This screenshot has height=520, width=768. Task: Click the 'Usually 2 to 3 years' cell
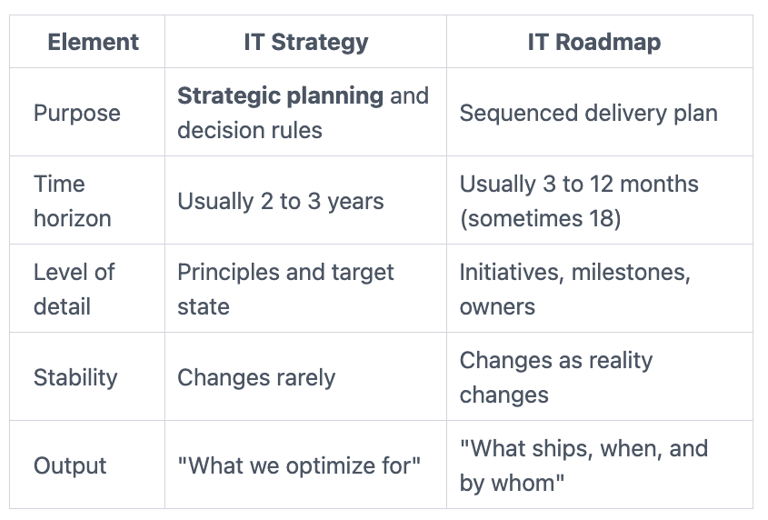pyautogui.click(x=280, y=201)
